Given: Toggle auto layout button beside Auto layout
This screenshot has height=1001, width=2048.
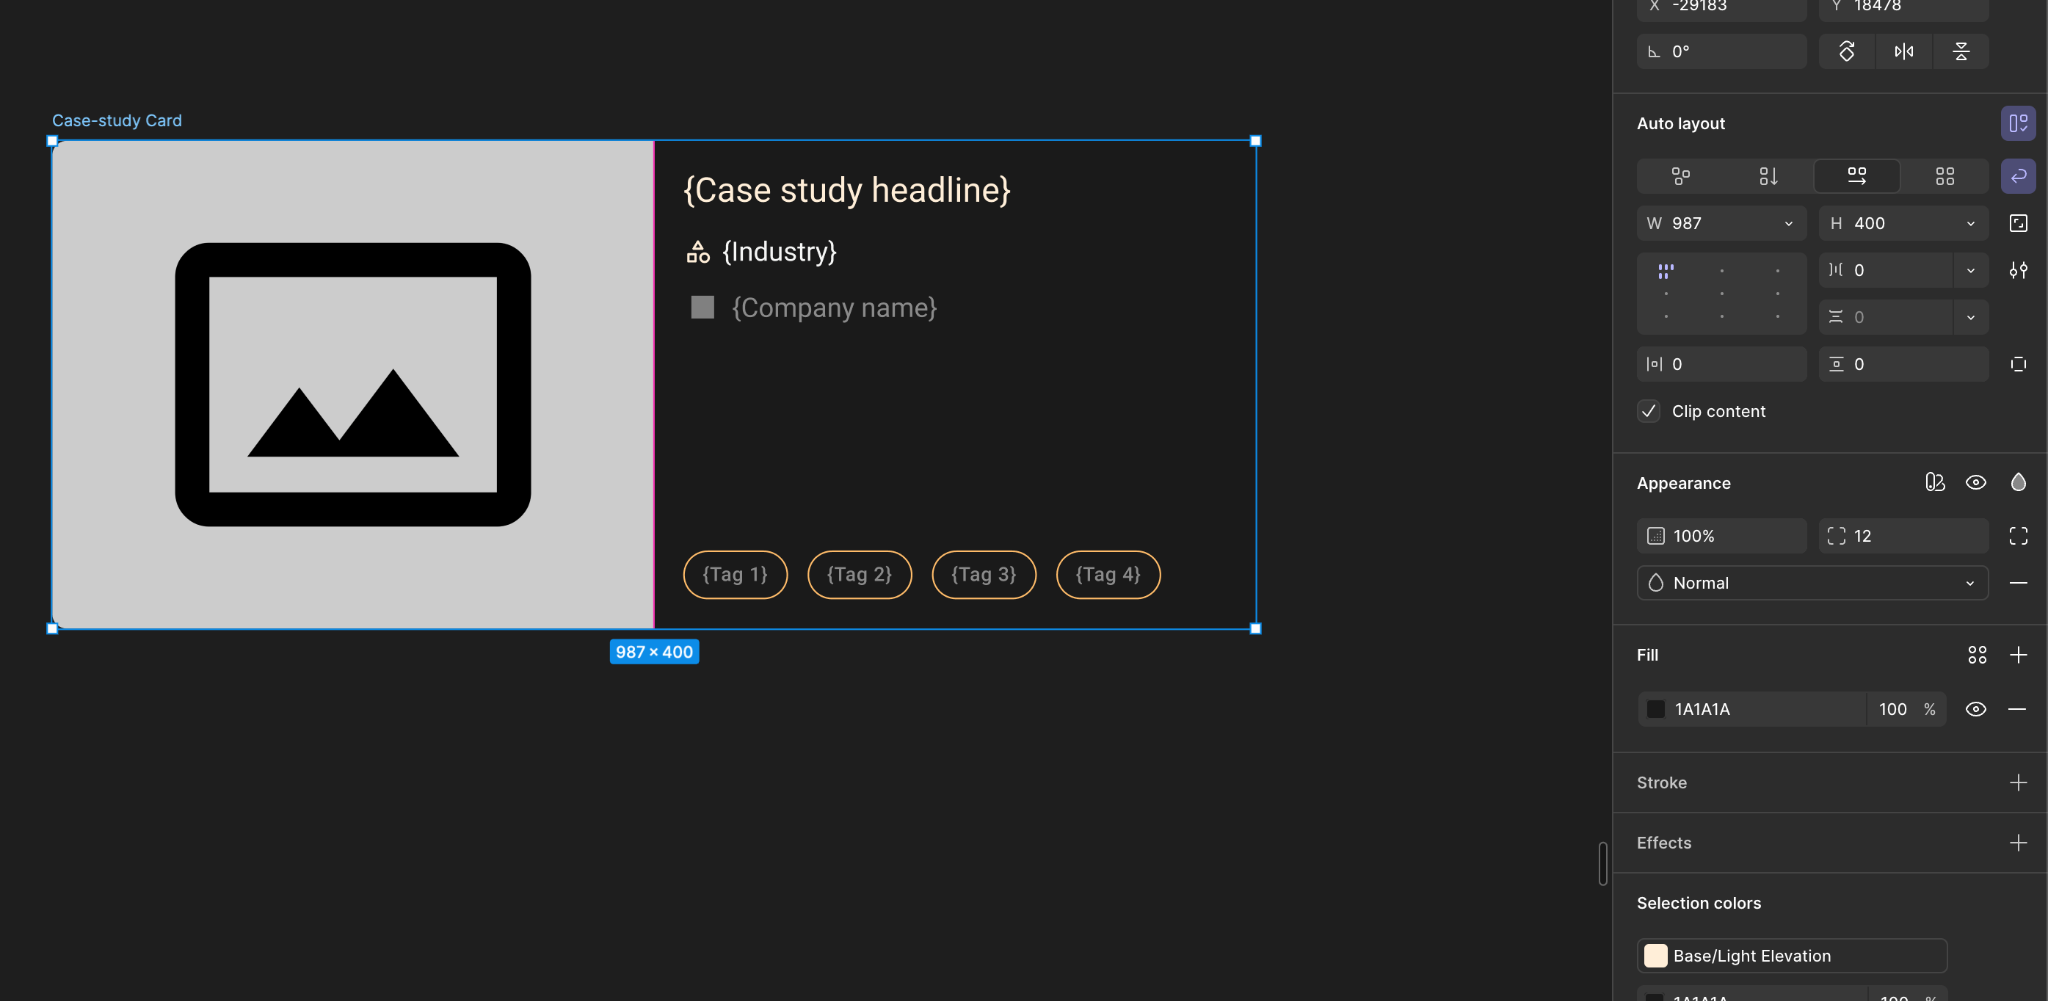Looking at the screenshot, I should click(2018, 123).
